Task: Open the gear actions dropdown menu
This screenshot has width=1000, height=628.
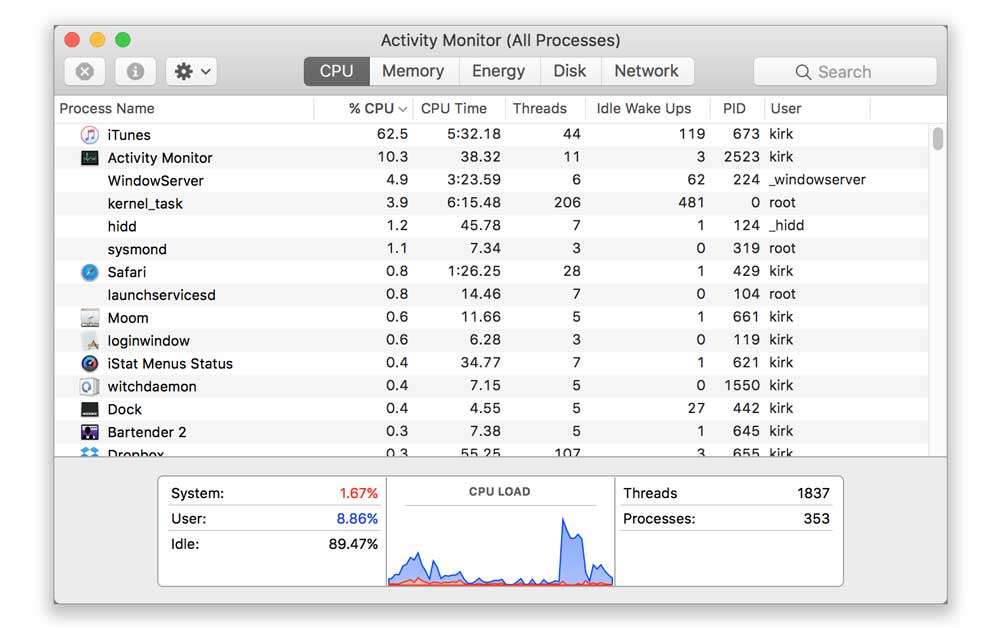Action: (191, 71)
